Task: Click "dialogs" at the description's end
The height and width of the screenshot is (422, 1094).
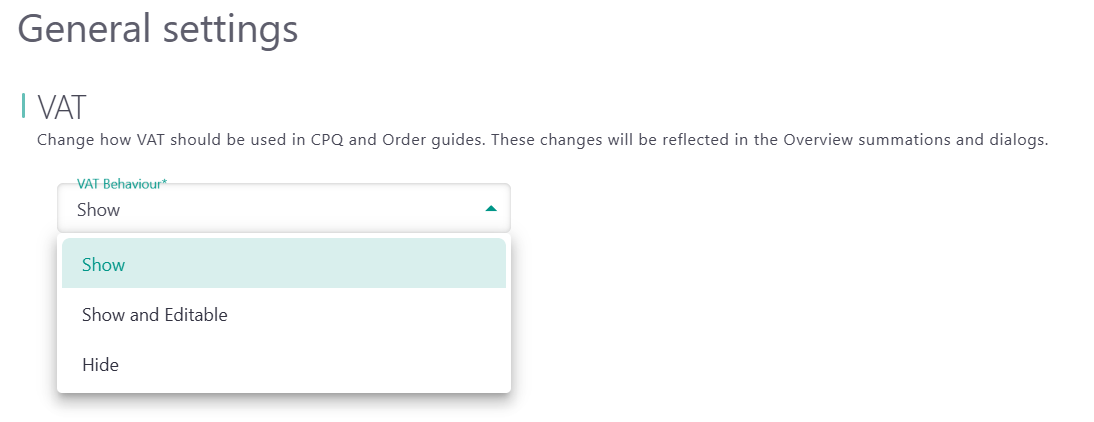Action: pos(1018,140)
